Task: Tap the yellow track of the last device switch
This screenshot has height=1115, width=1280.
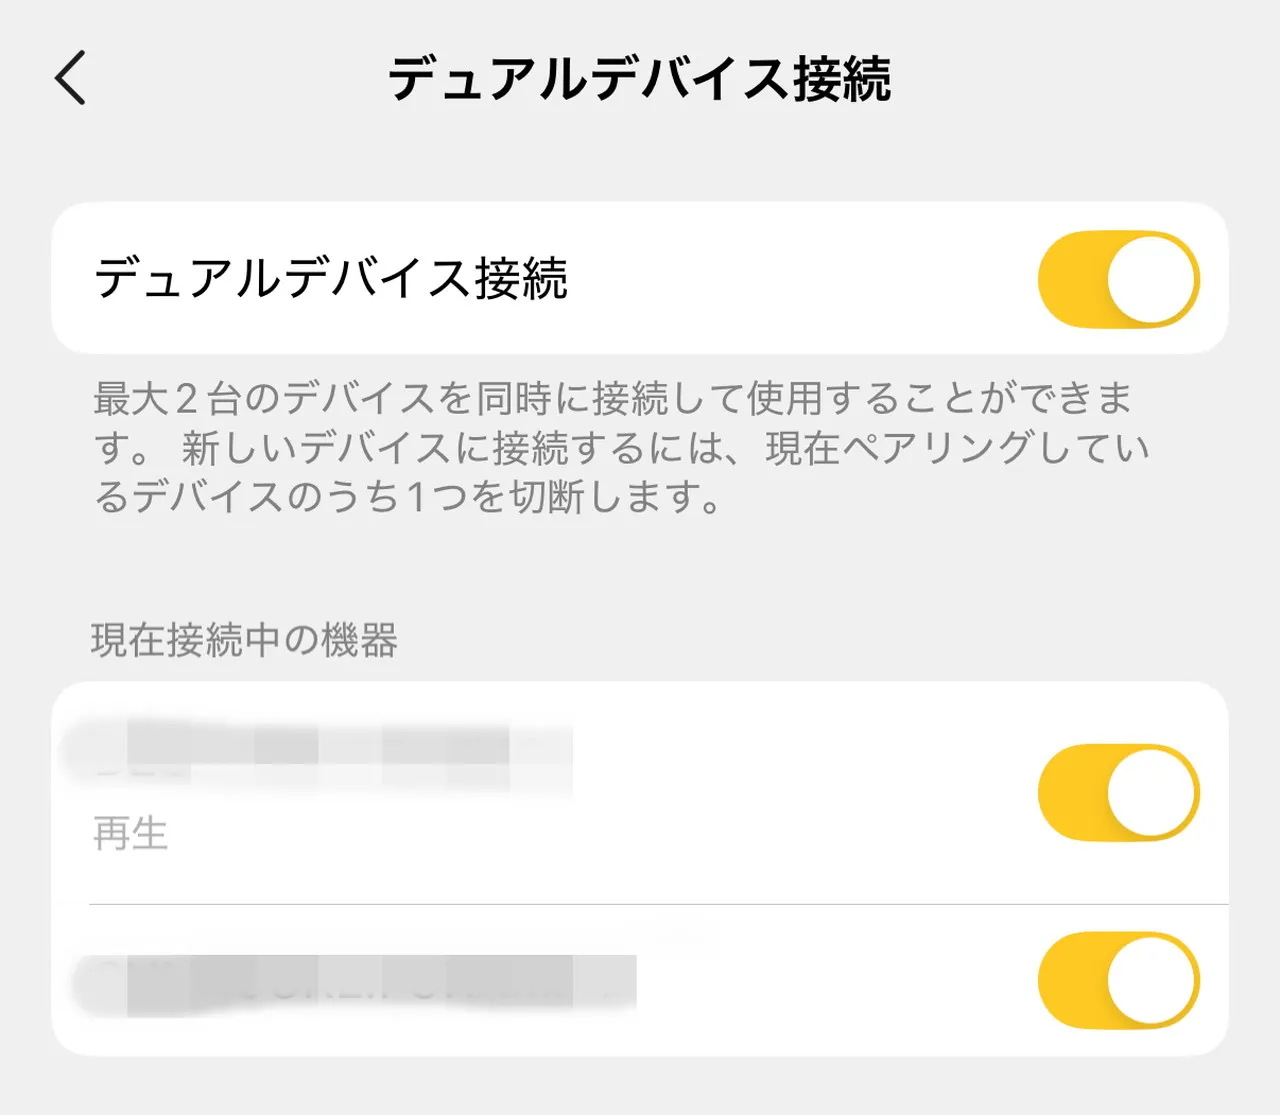Action: tap(1070, 981)
